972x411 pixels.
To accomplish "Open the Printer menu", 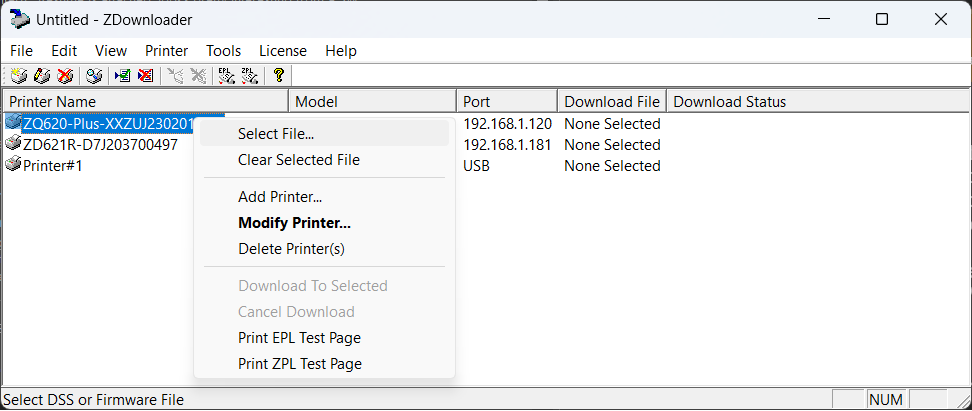I will pos(167,51).
